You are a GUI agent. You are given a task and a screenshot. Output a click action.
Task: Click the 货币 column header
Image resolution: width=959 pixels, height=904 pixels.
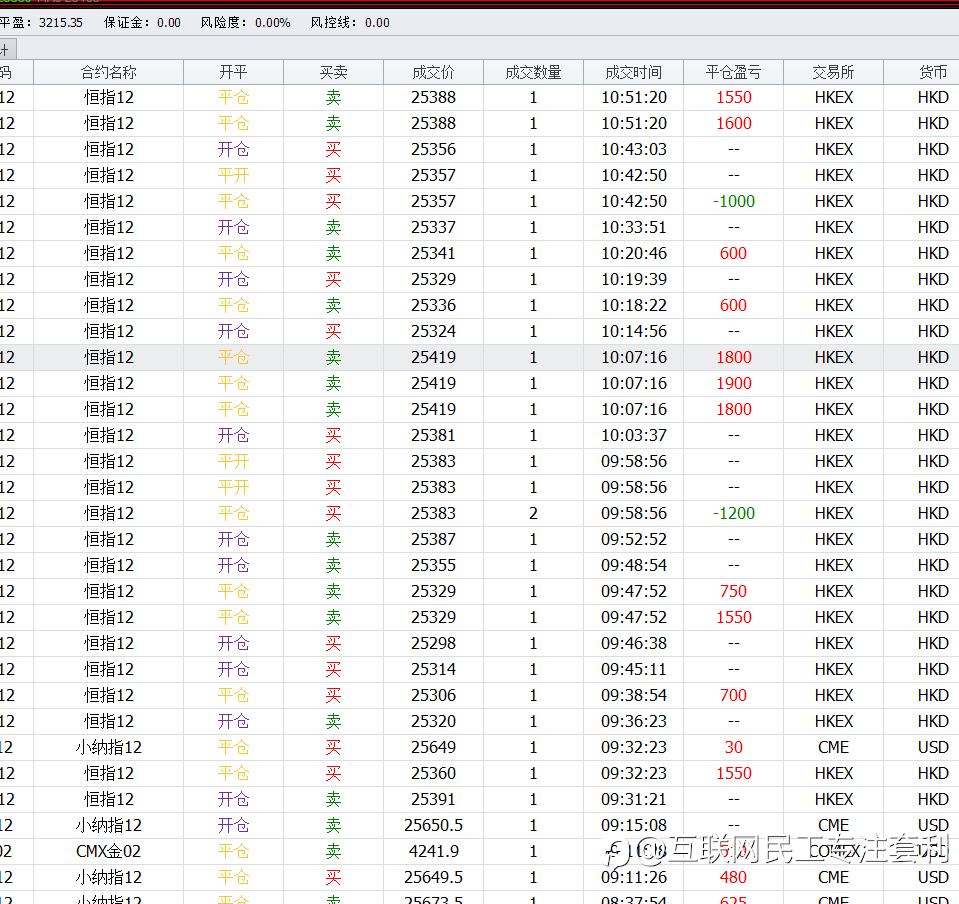933,72
